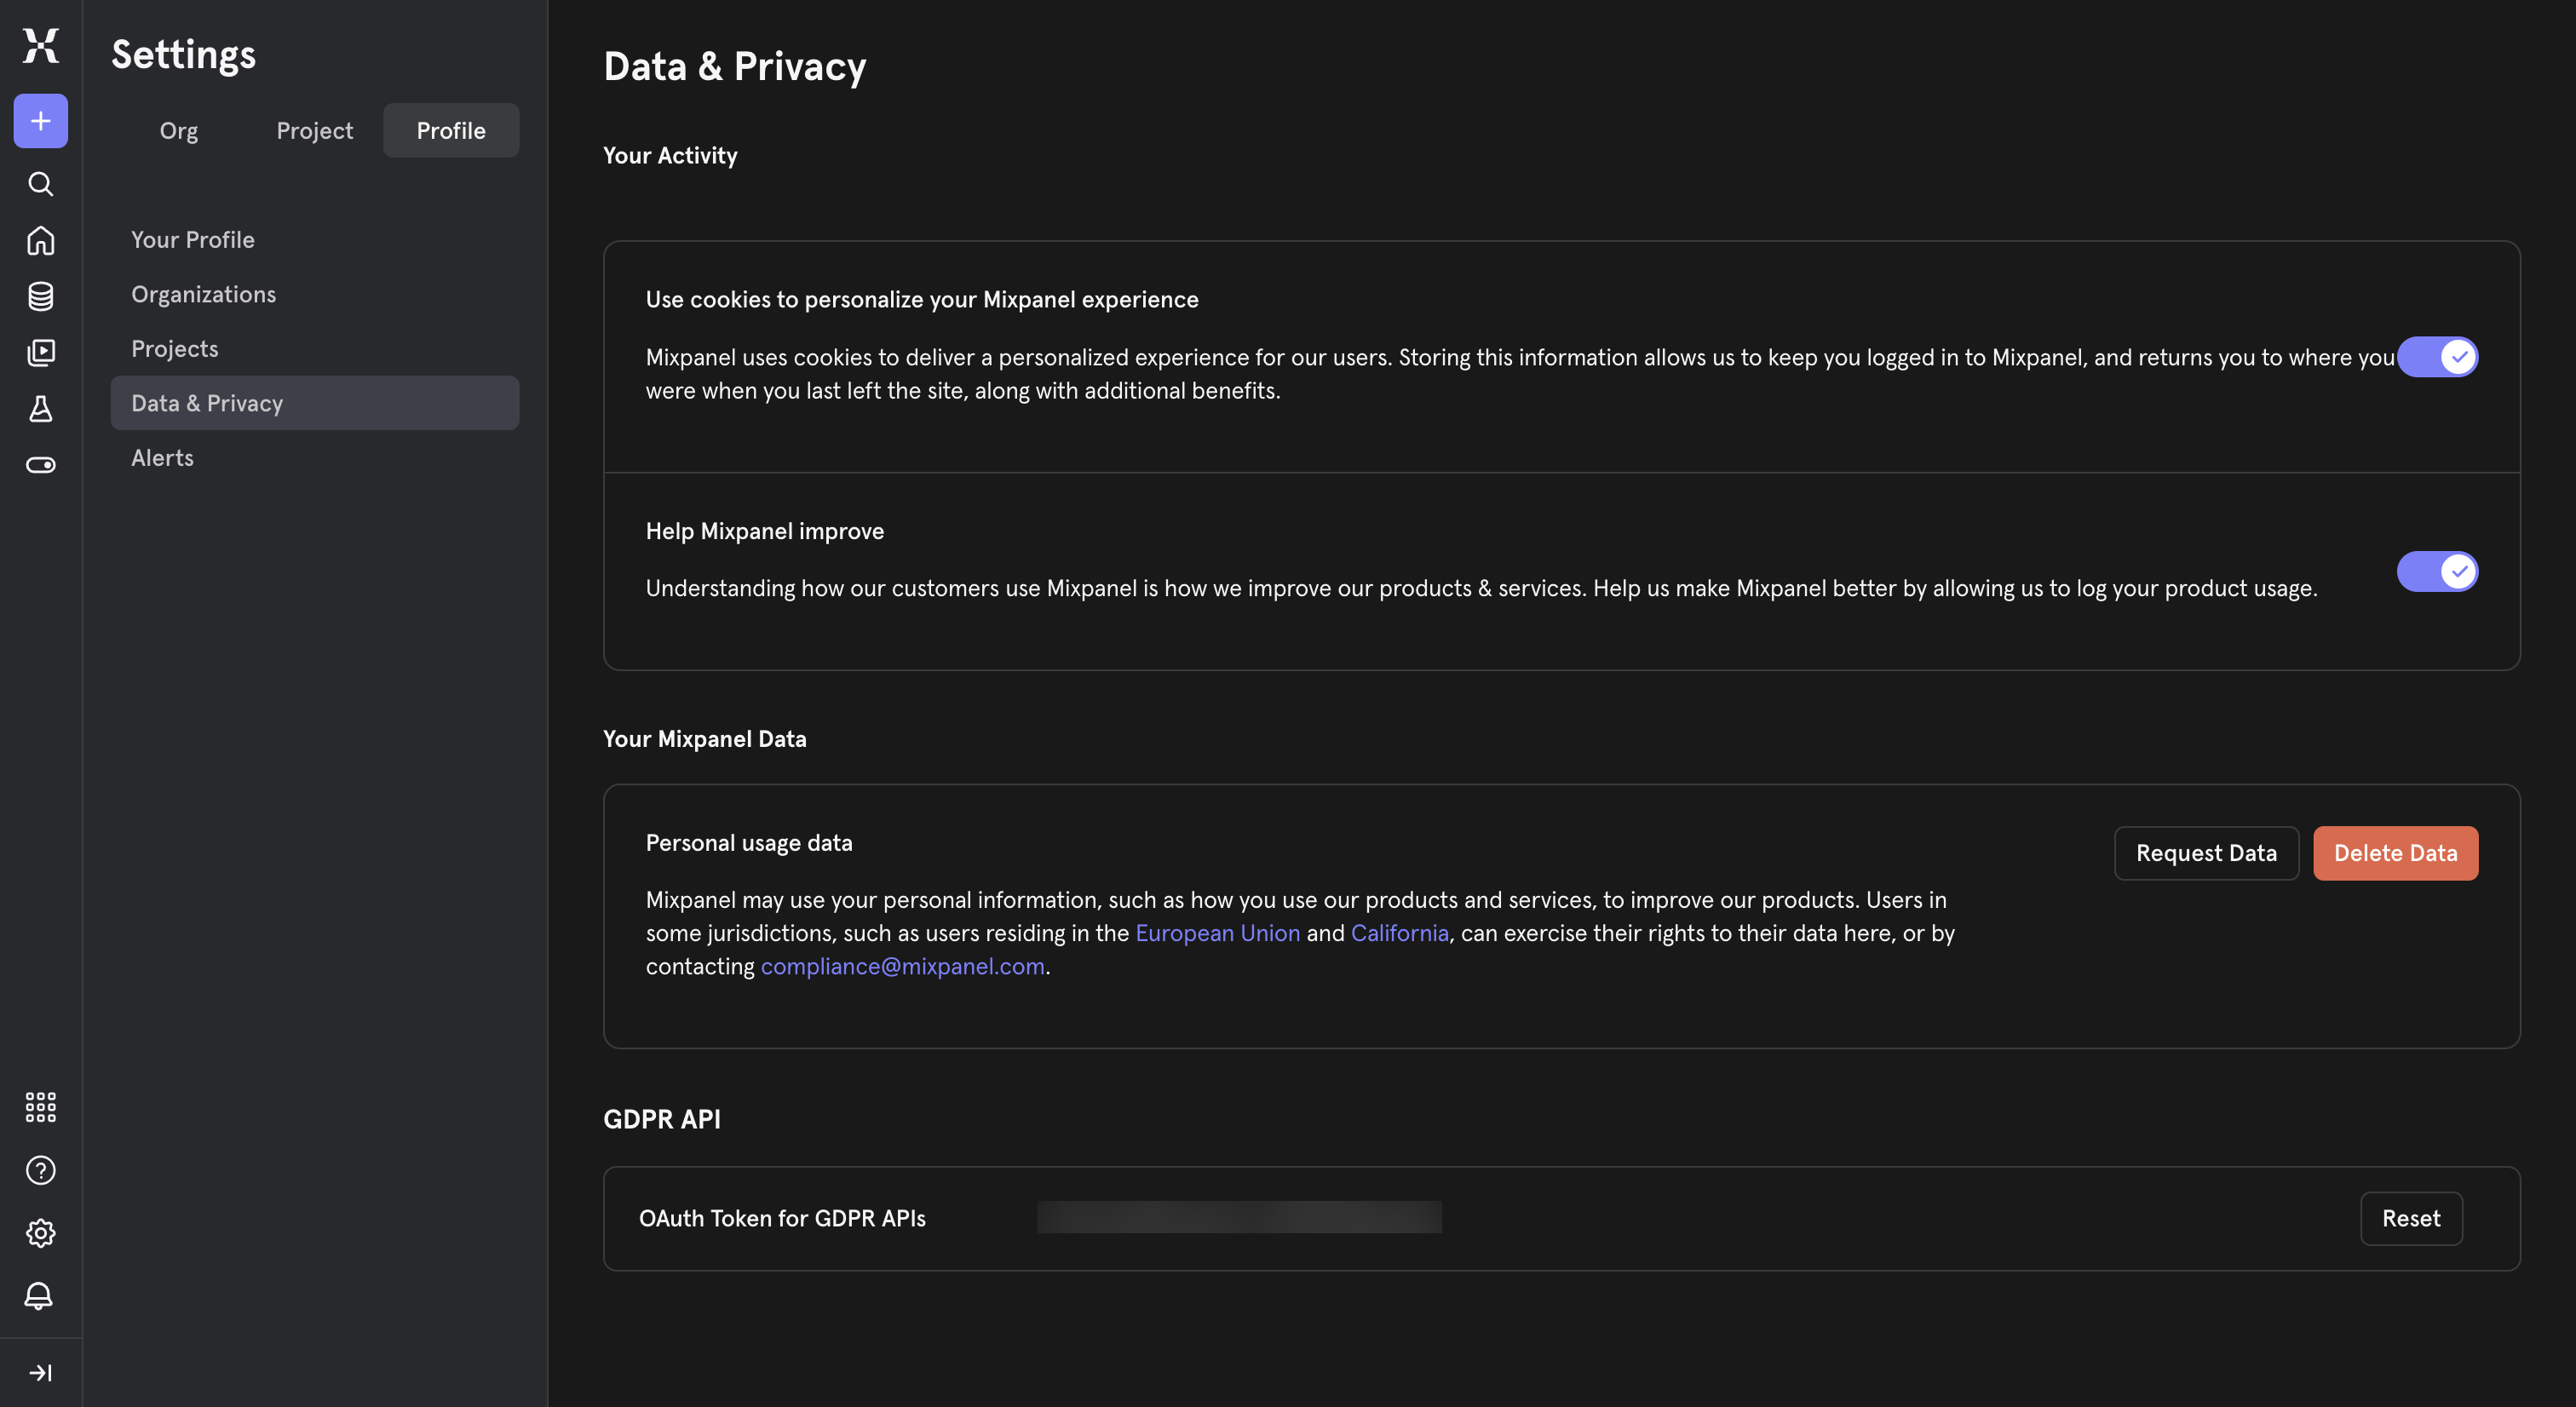
Task: Open the European Union link
Action: (1217, 933)
